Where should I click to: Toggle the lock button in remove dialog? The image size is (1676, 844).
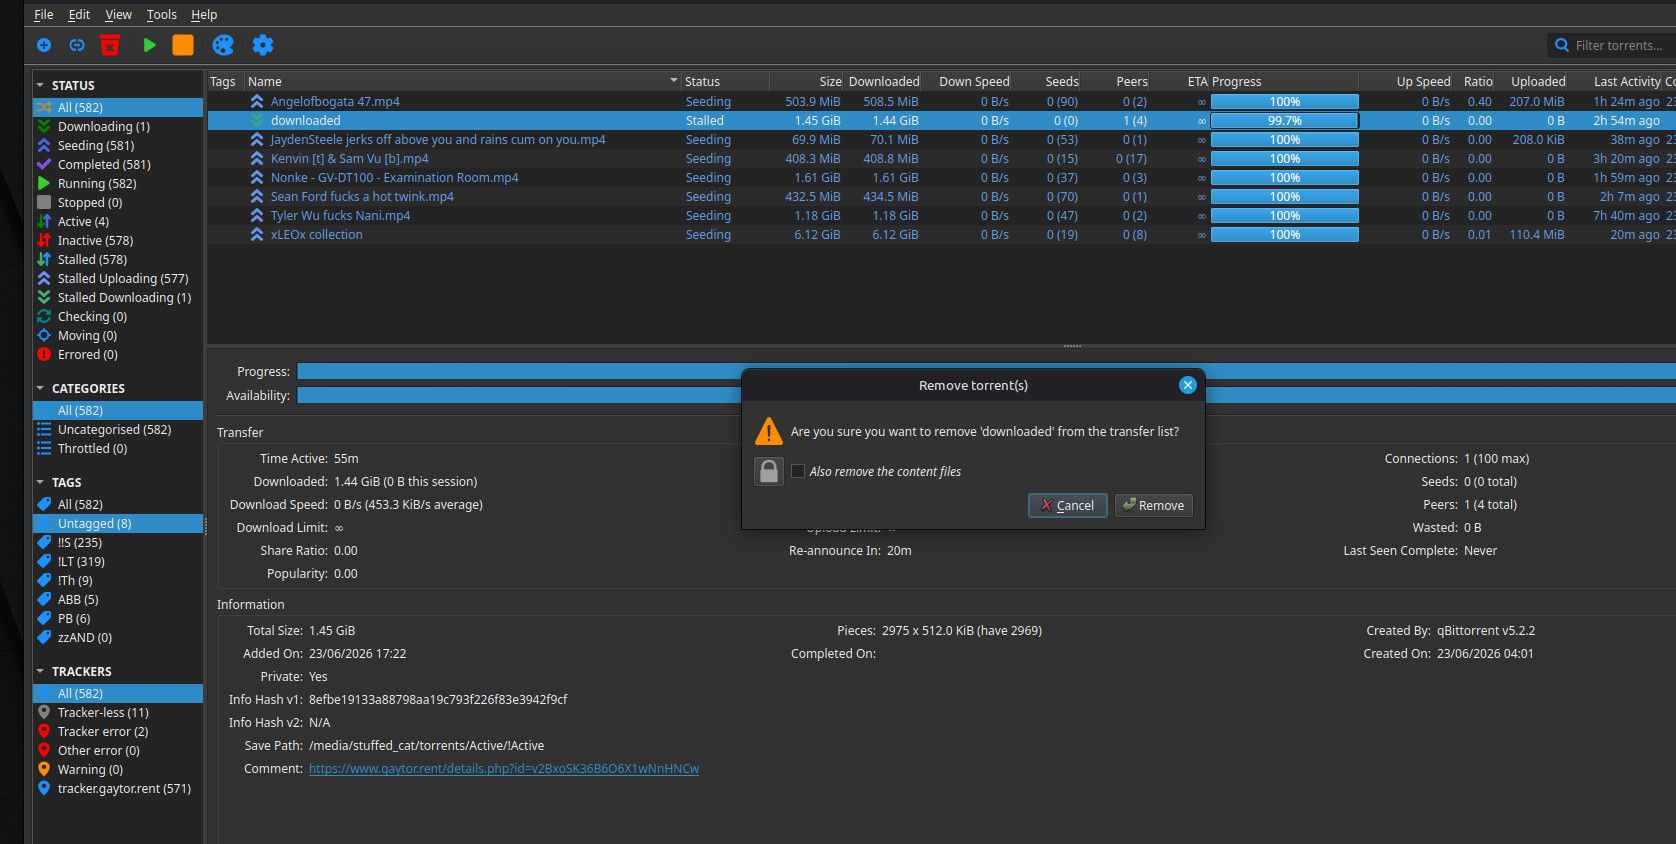pyautogui.click(x=769, y=471)
